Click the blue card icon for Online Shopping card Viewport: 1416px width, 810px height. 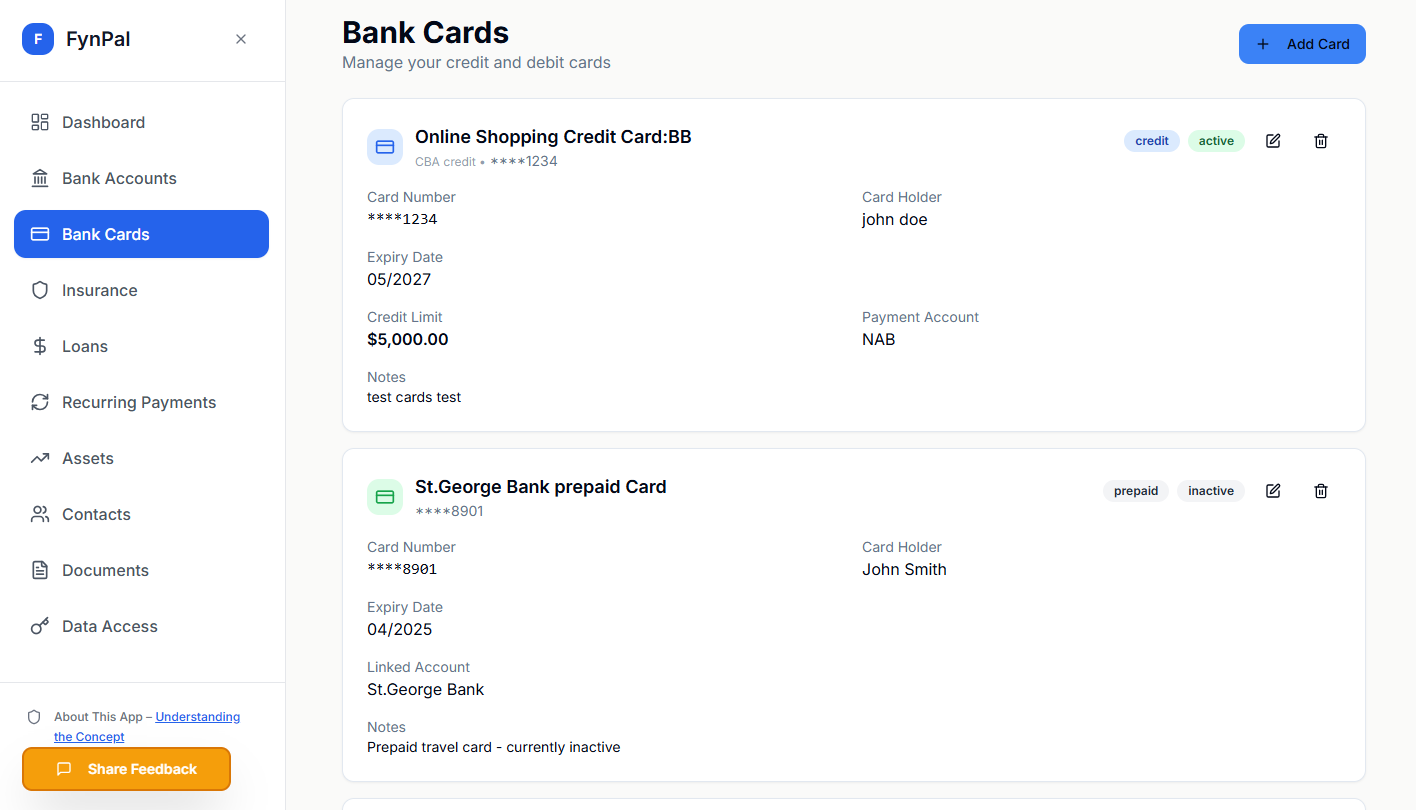tap(385, 146)
